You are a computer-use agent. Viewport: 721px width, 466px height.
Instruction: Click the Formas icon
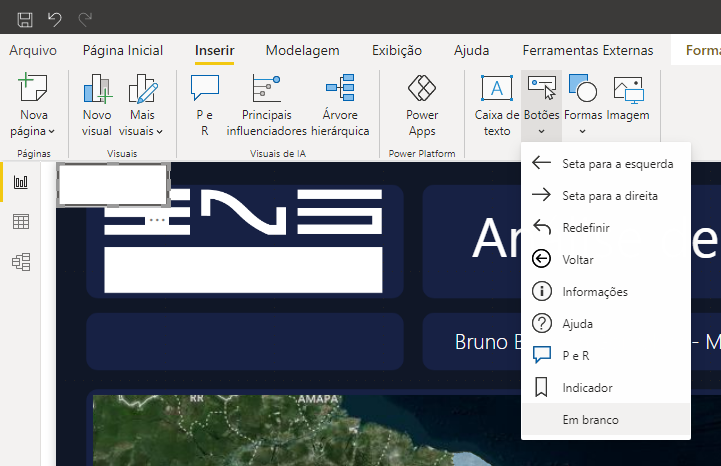pyautogui.click(x=583, y=88)
